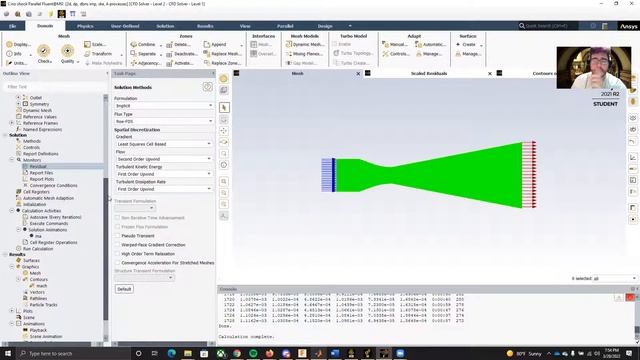Open zone Adjacency tool
Screen dimensions: 640x360
coord(145,63)
